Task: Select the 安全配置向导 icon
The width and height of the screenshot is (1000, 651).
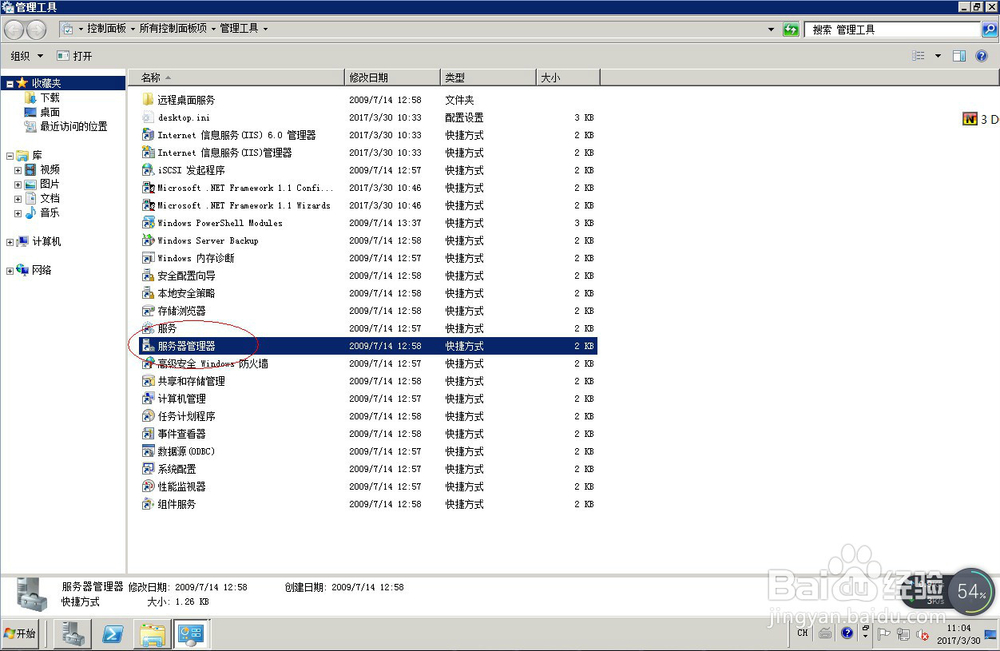Action: 148,275
